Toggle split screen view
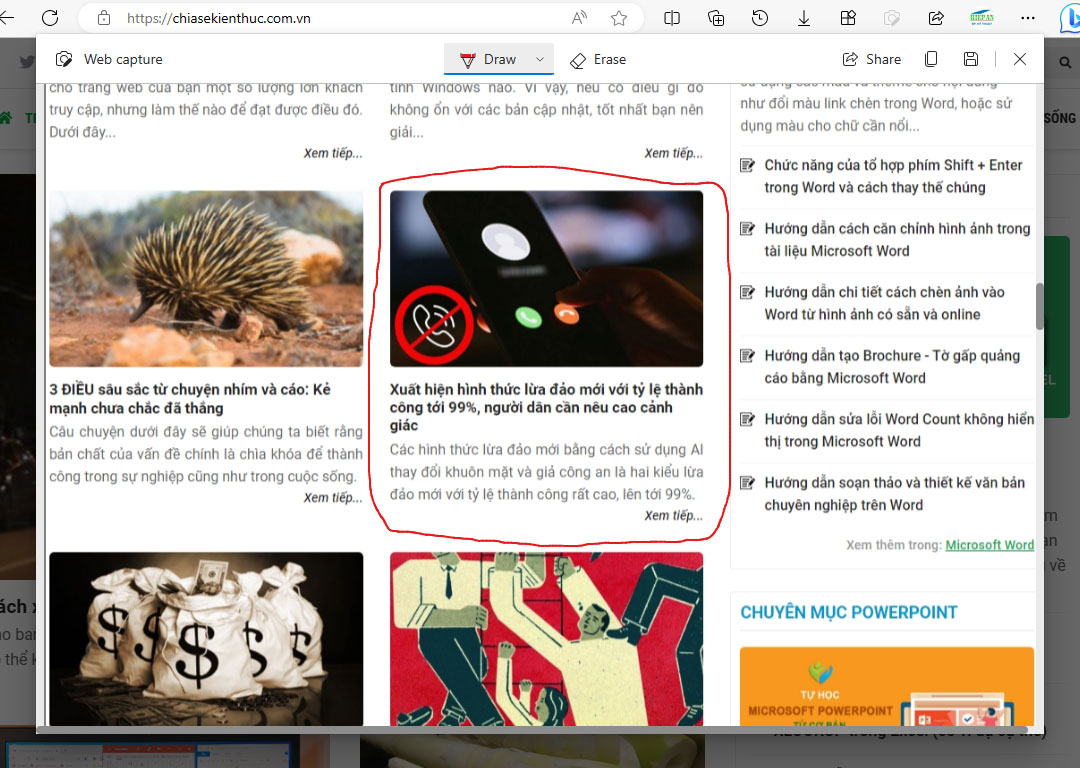The image size is (1080, 768). pos(672,17)
